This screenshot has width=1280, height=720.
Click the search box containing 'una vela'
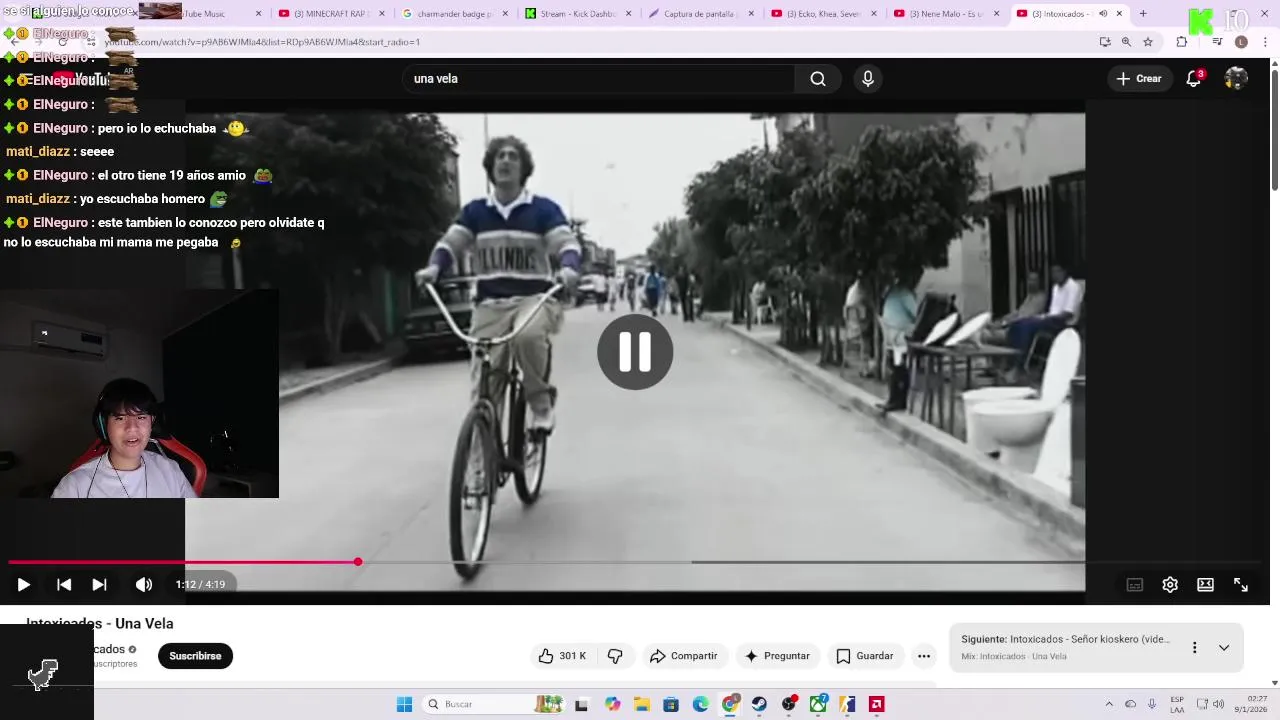(598, 79)
